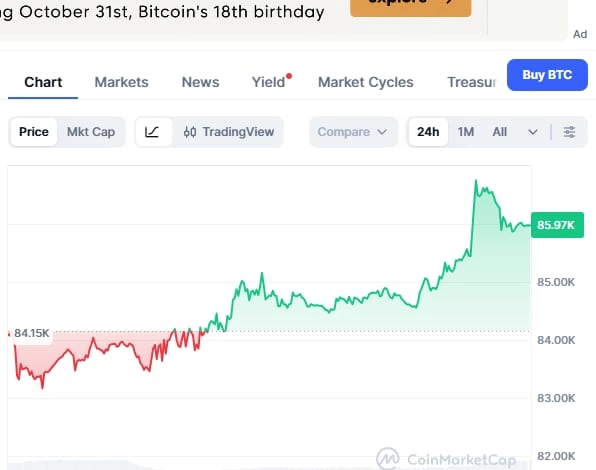Screen dimensions: 596x470
Task: Select the 24h time range
Action: click(x=428, y=132)
